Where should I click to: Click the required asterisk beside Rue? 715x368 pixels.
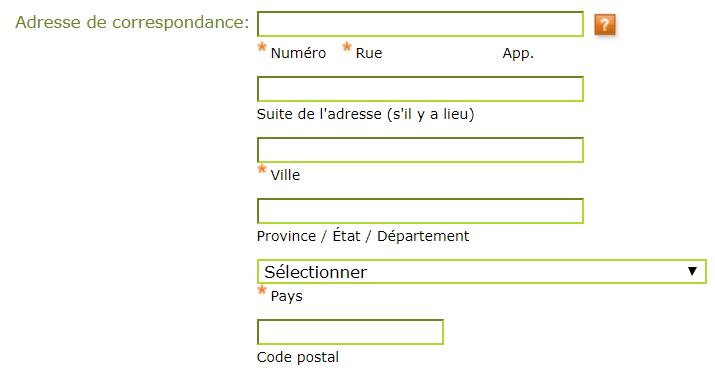tap(347, 47)
